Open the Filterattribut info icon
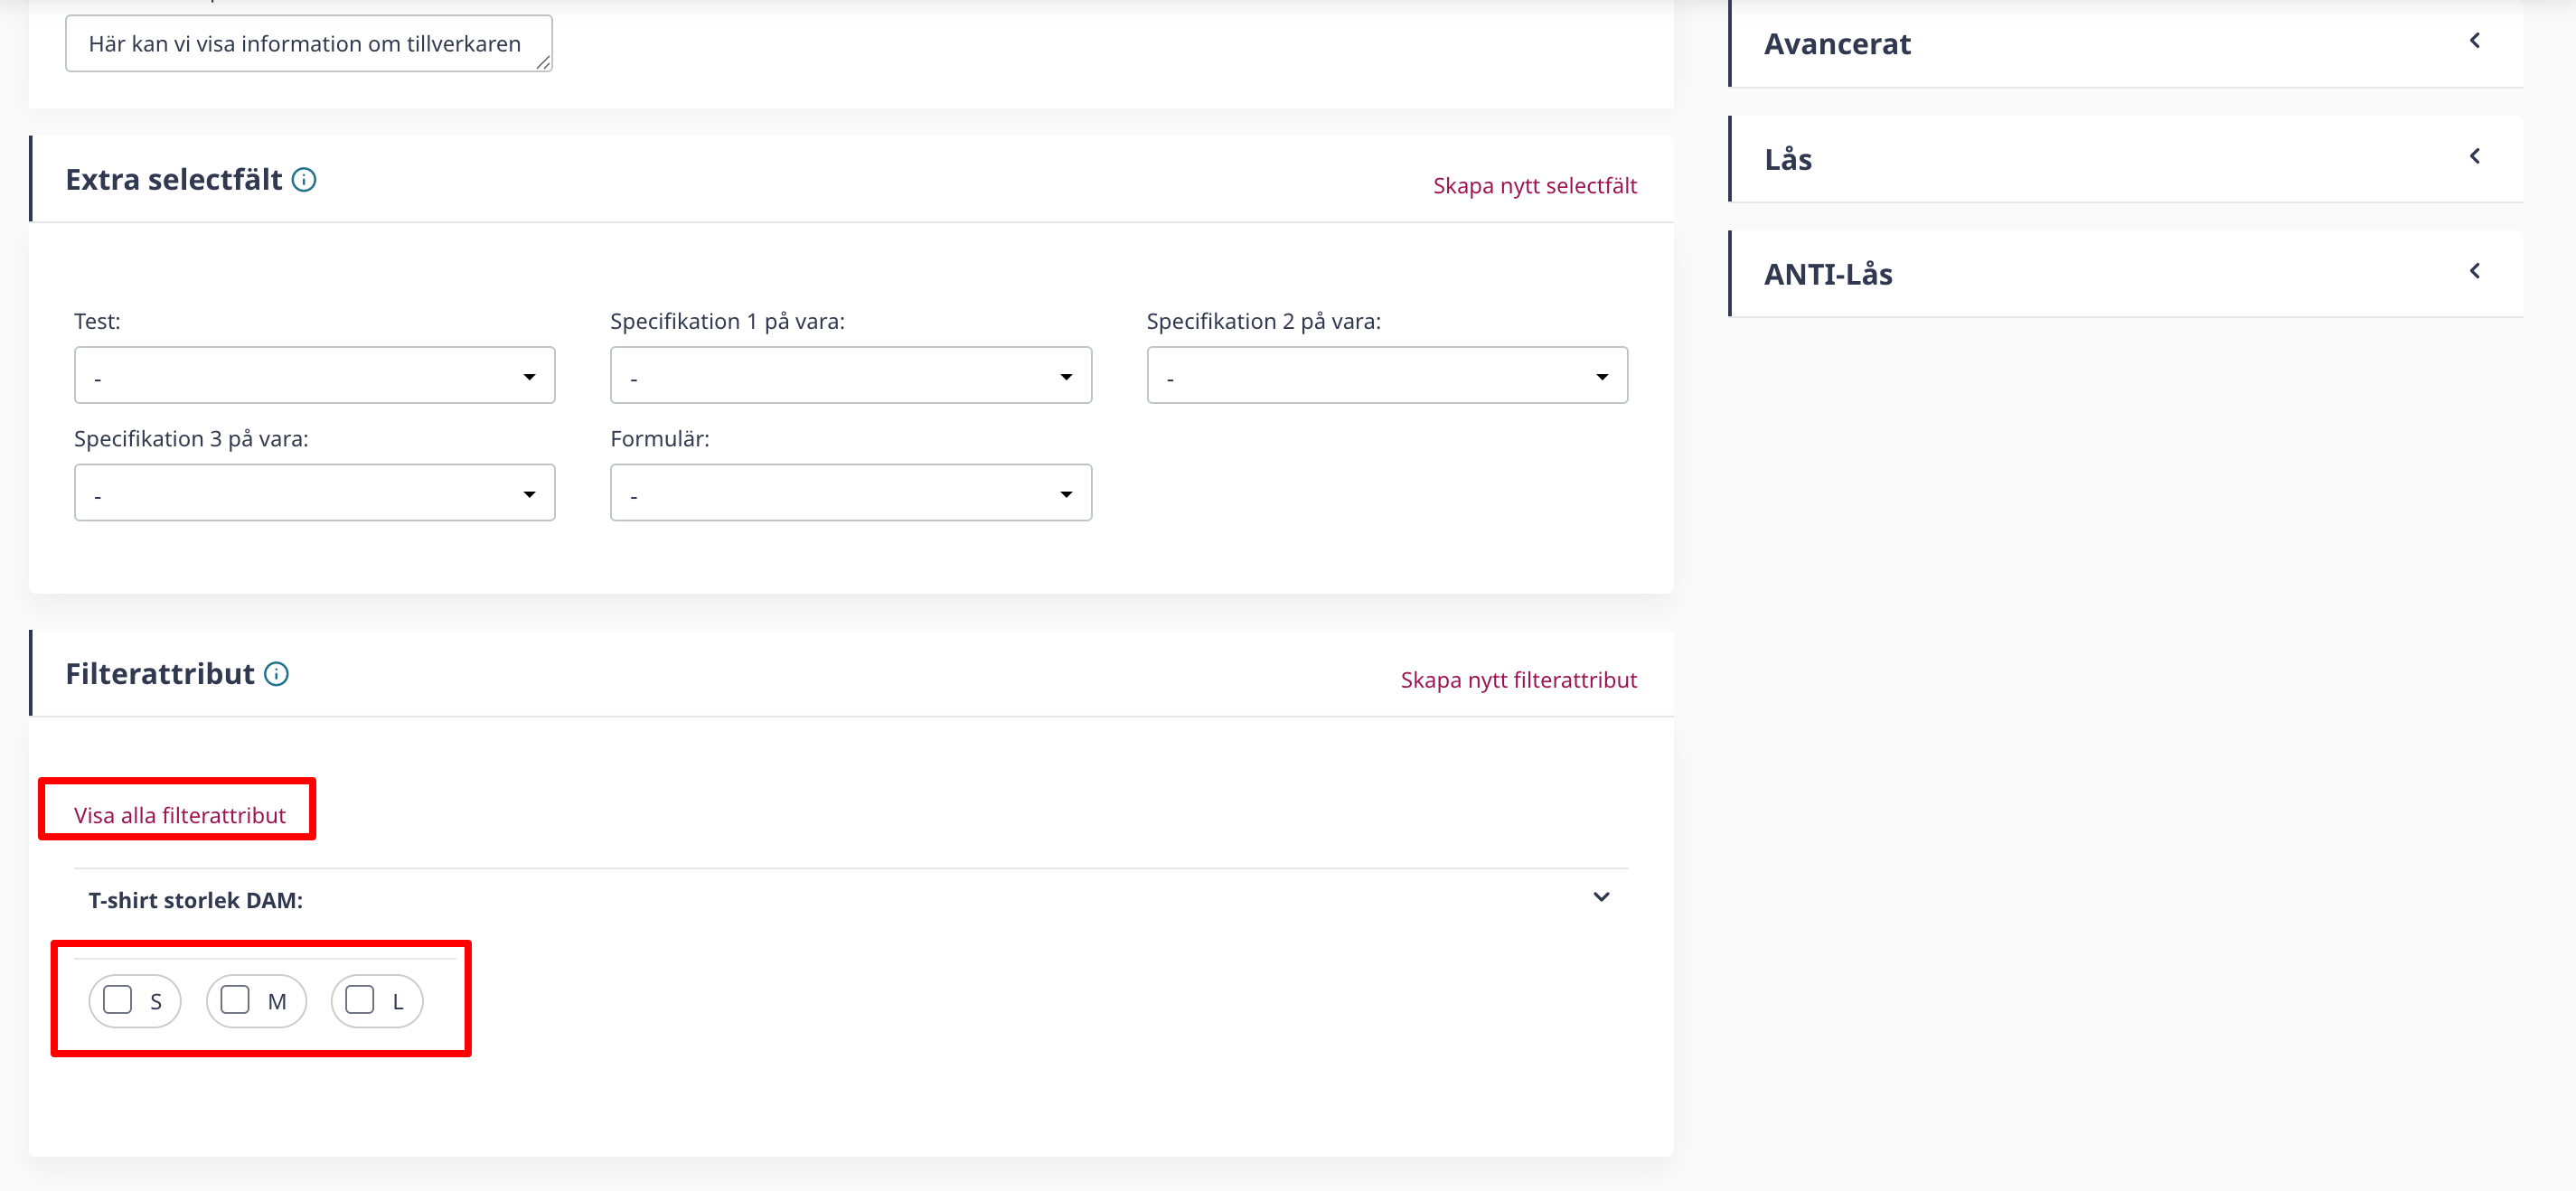2576x1191 pixels. click(276, 674)
